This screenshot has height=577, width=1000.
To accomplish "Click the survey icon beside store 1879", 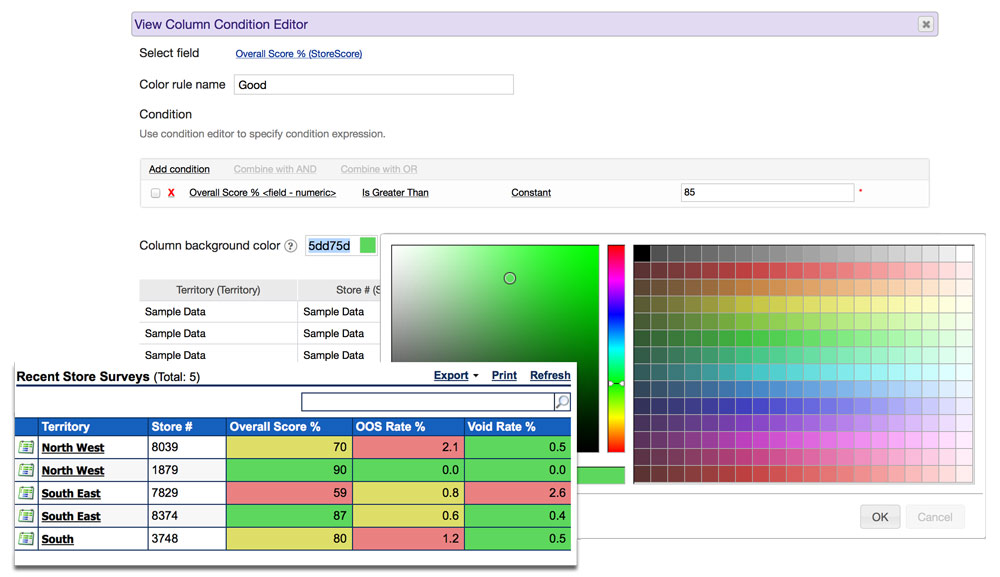I will point(25,470).
